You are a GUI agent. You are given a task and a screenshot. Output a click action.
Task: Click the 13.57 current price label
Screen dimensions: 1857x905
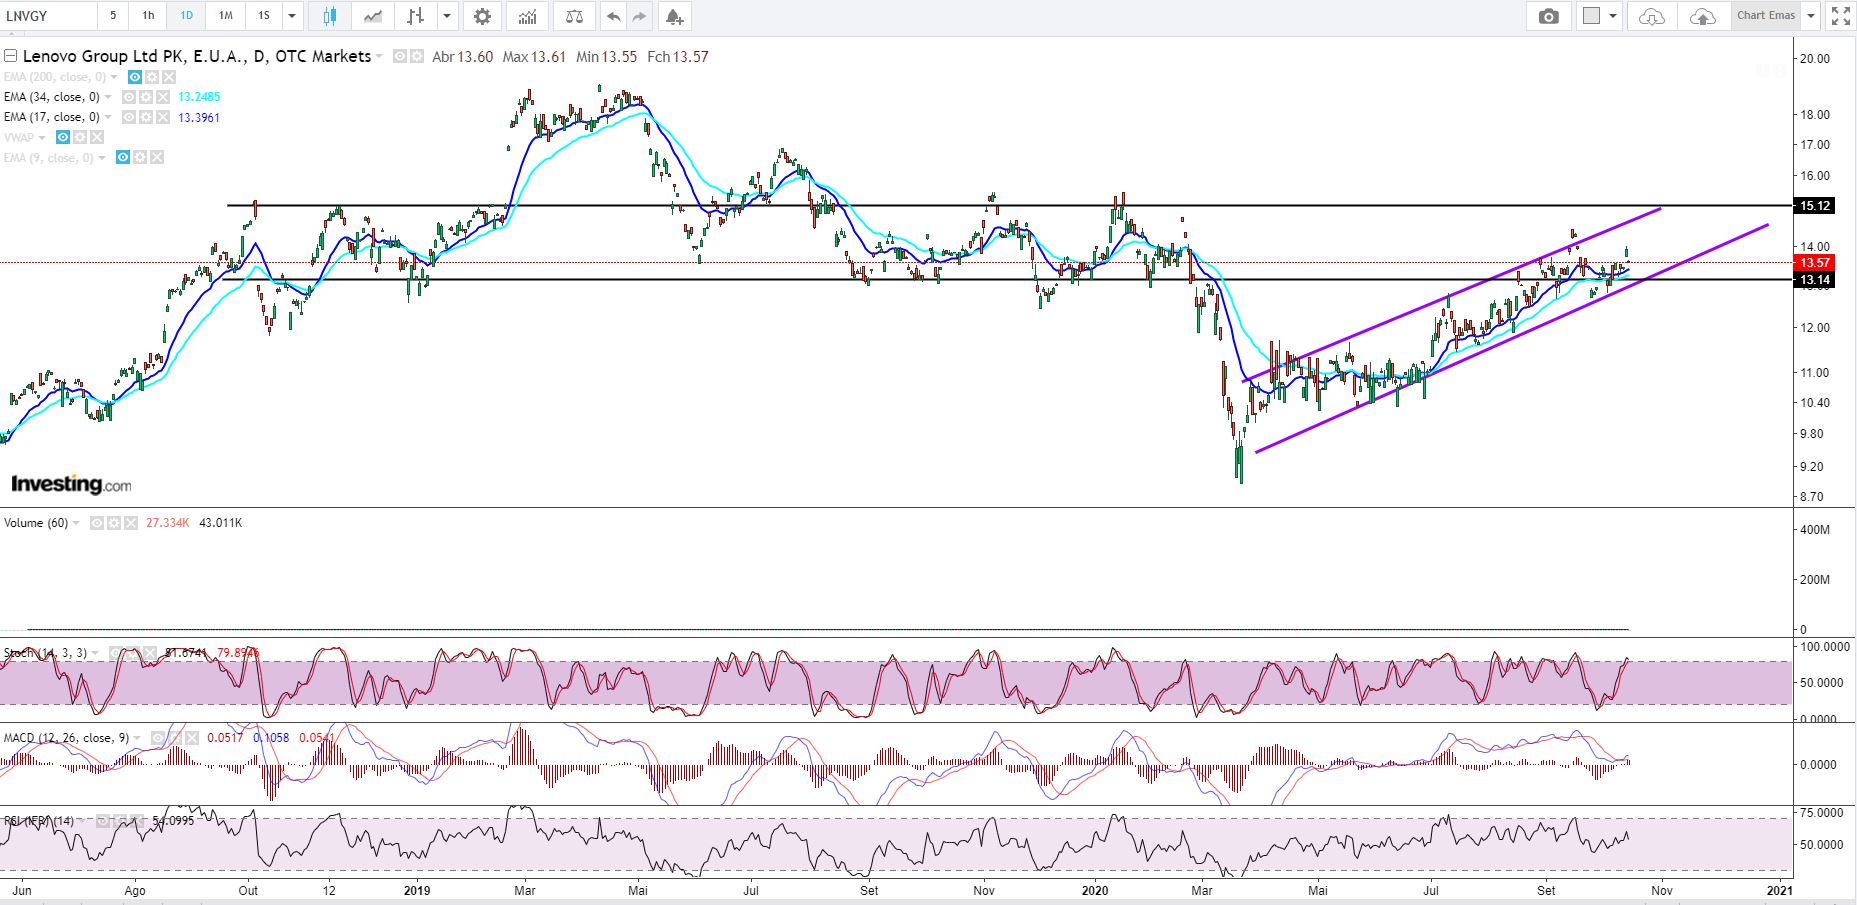point(1815,263)
